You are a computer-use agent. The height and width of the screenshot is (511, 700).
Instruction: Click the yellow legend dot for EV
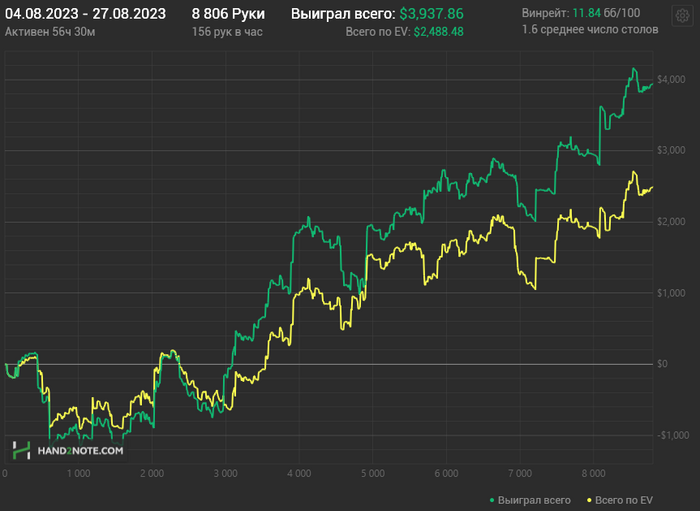(x=589, y=501)
